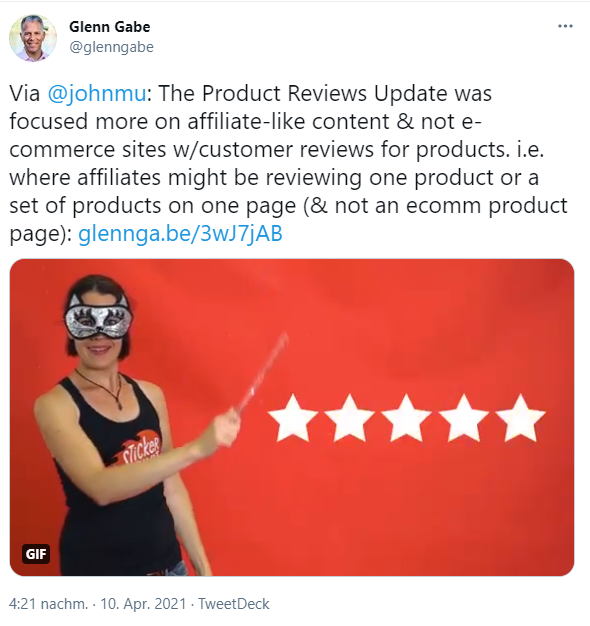Click the 10. Apr. 2021 date
The width and height of the screenshot is (590, 626).
coord(143,604)
